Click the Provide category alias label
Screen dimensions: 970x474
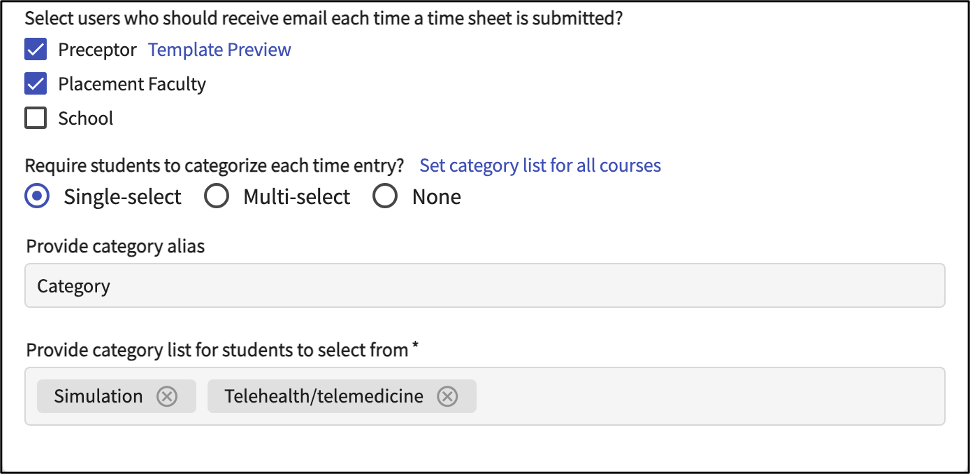pos(115,246)
